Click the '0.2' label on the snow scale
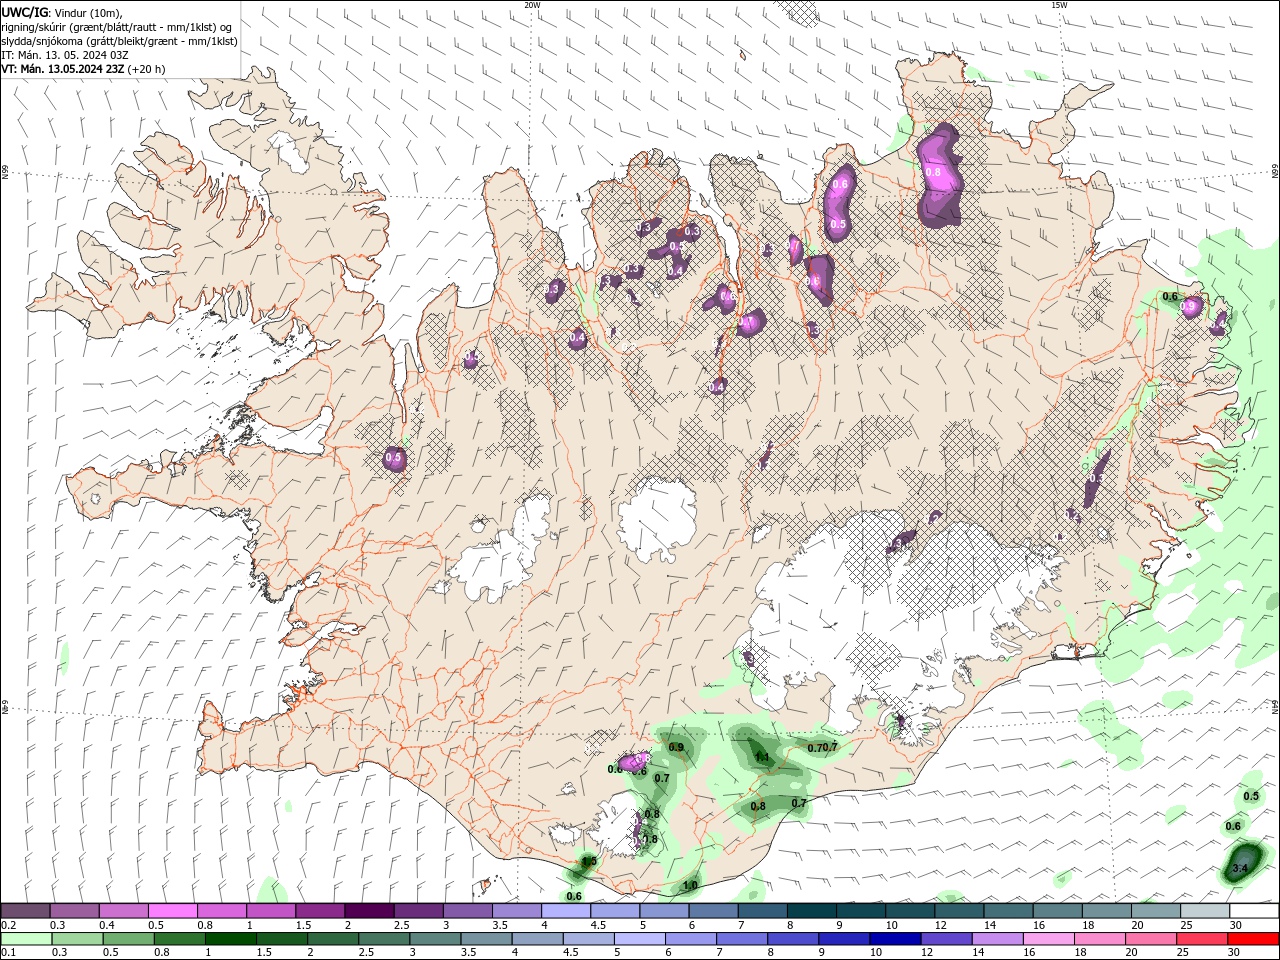Image resolution: width=1280 pixels, height=960 pixels. pos(9,925)
